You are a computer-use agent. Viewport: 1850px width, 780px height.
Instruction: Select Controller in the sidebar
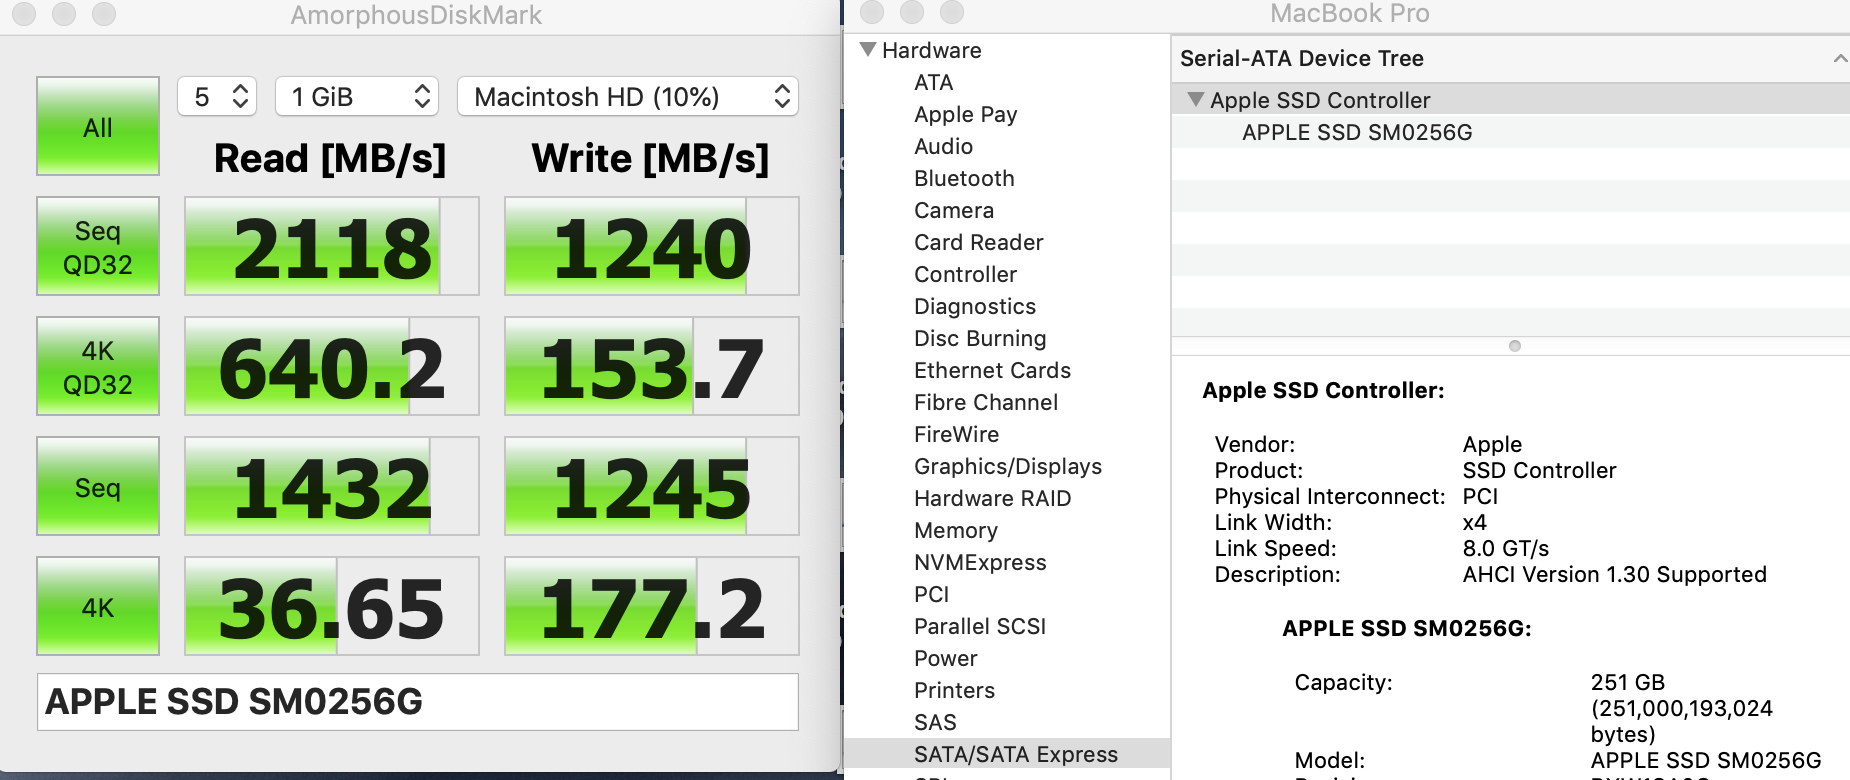pos(966,274)
